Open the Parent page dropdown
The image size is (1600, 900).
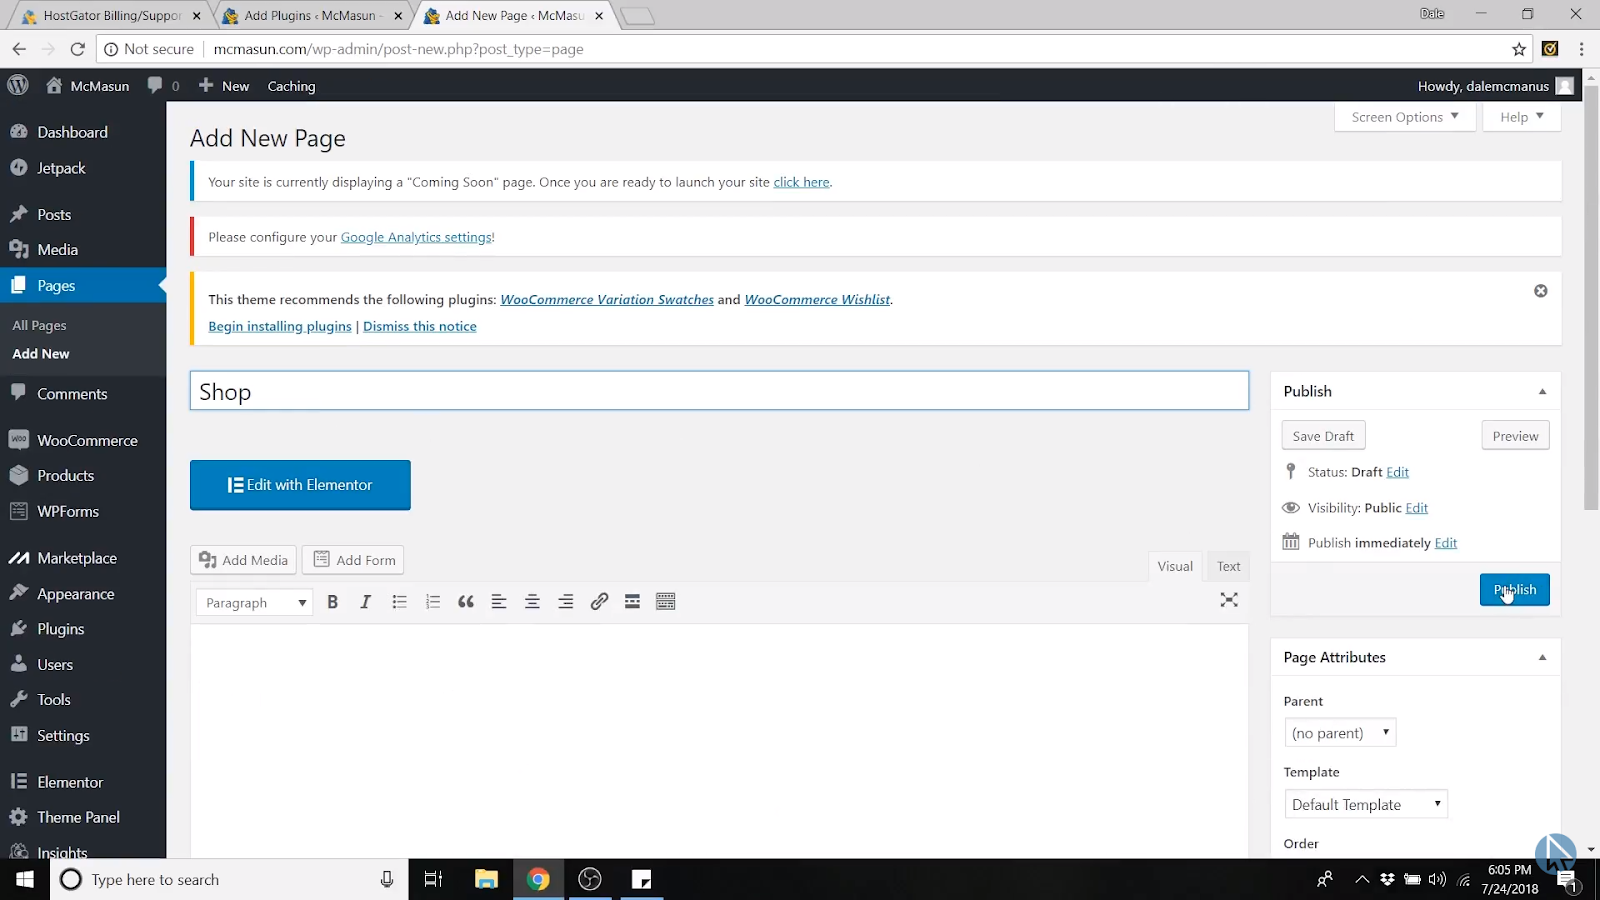[x=1340, y=733]
